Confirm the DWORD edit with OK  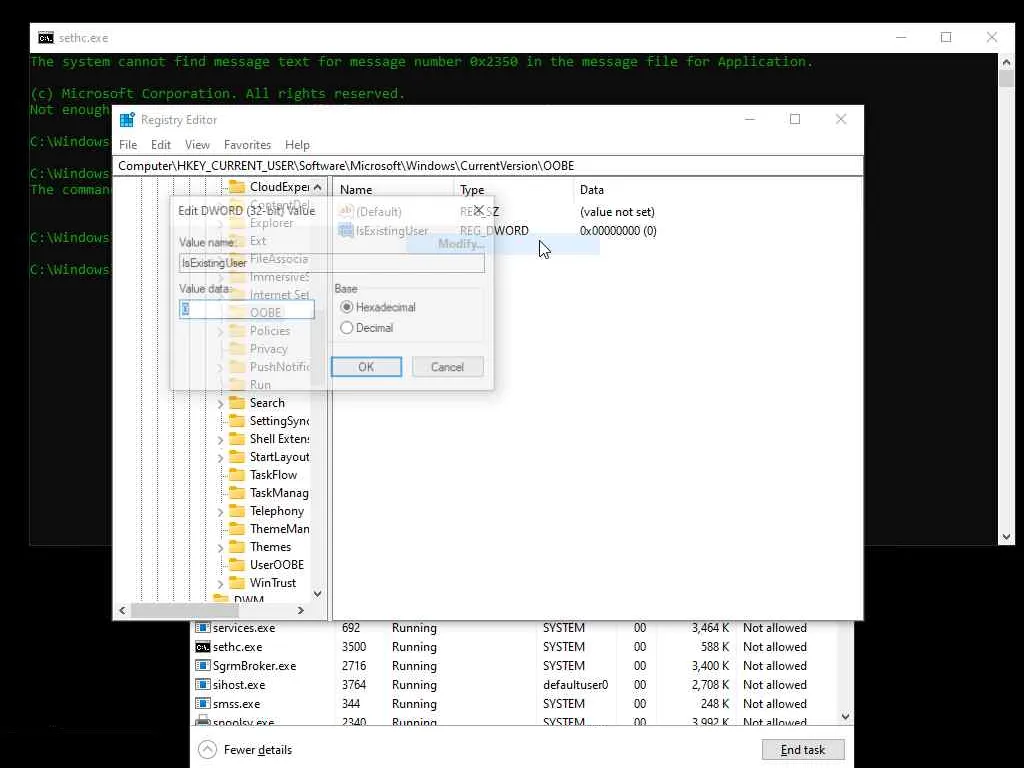click(366, 367)
